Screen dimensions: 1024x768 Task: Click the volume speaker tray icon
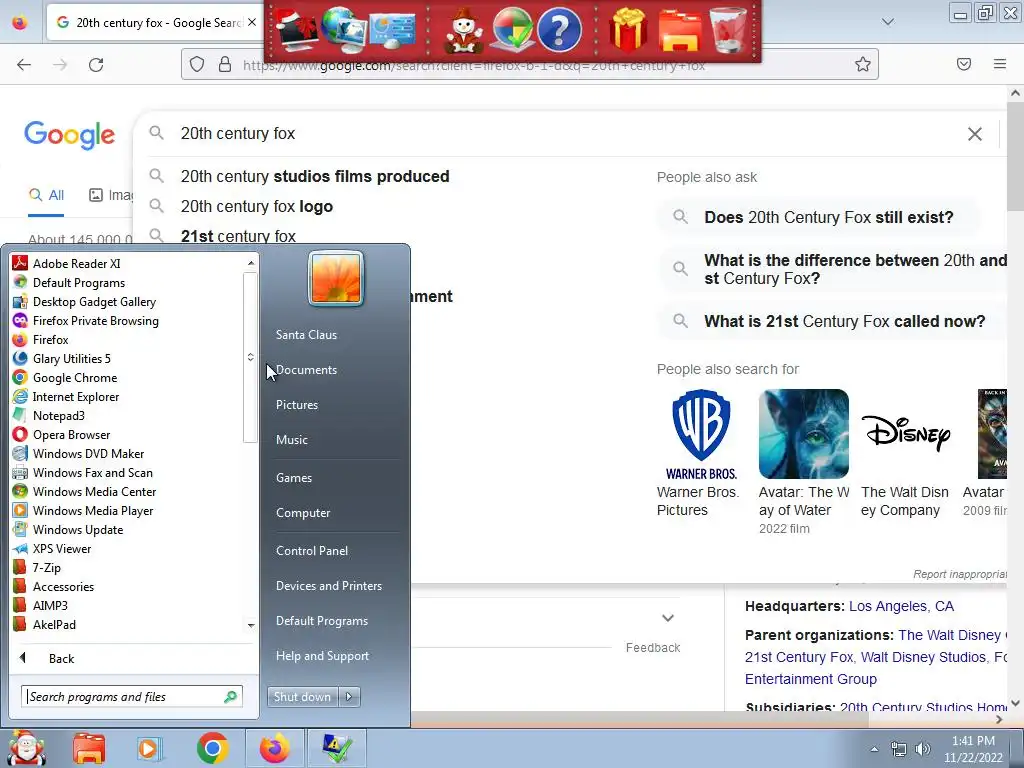click(x=922, y=749)
